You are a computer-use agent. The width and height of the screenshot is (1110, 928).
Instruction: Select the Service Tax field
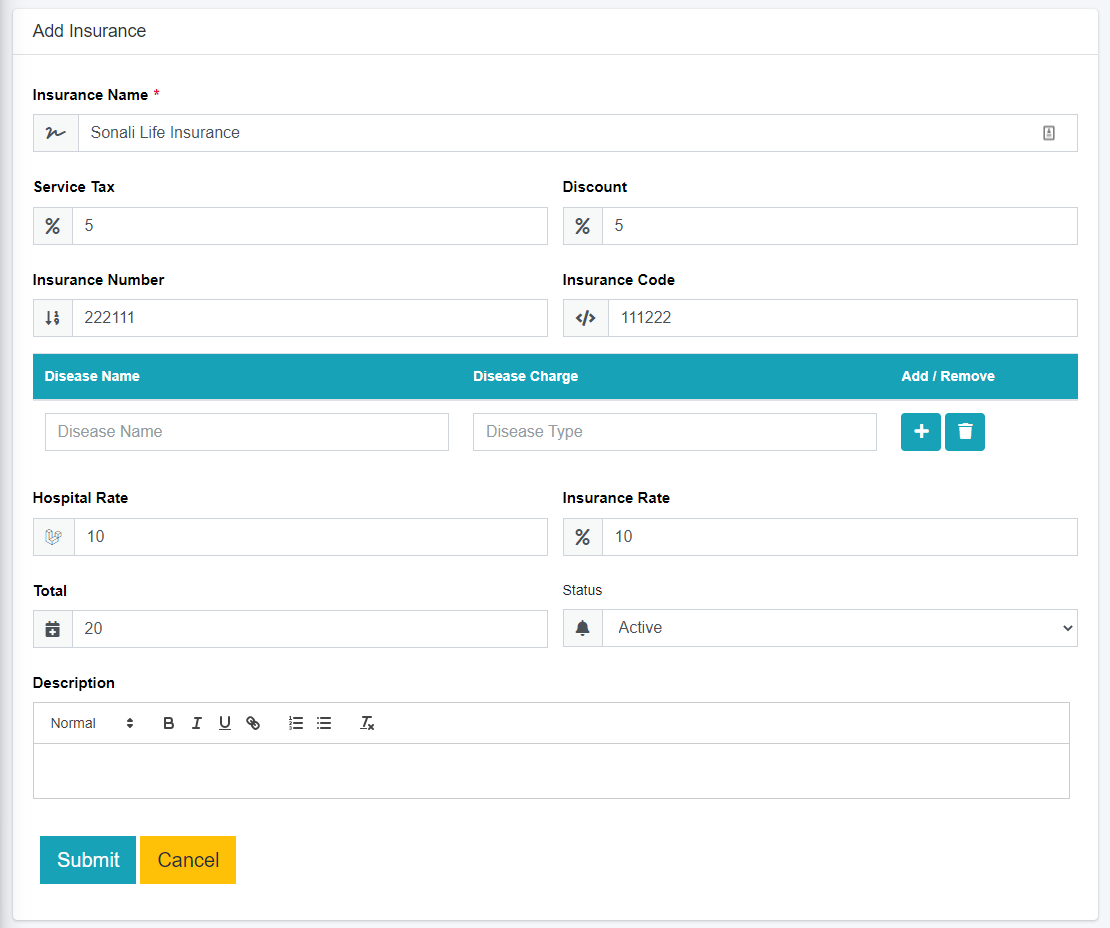(309, 226)
